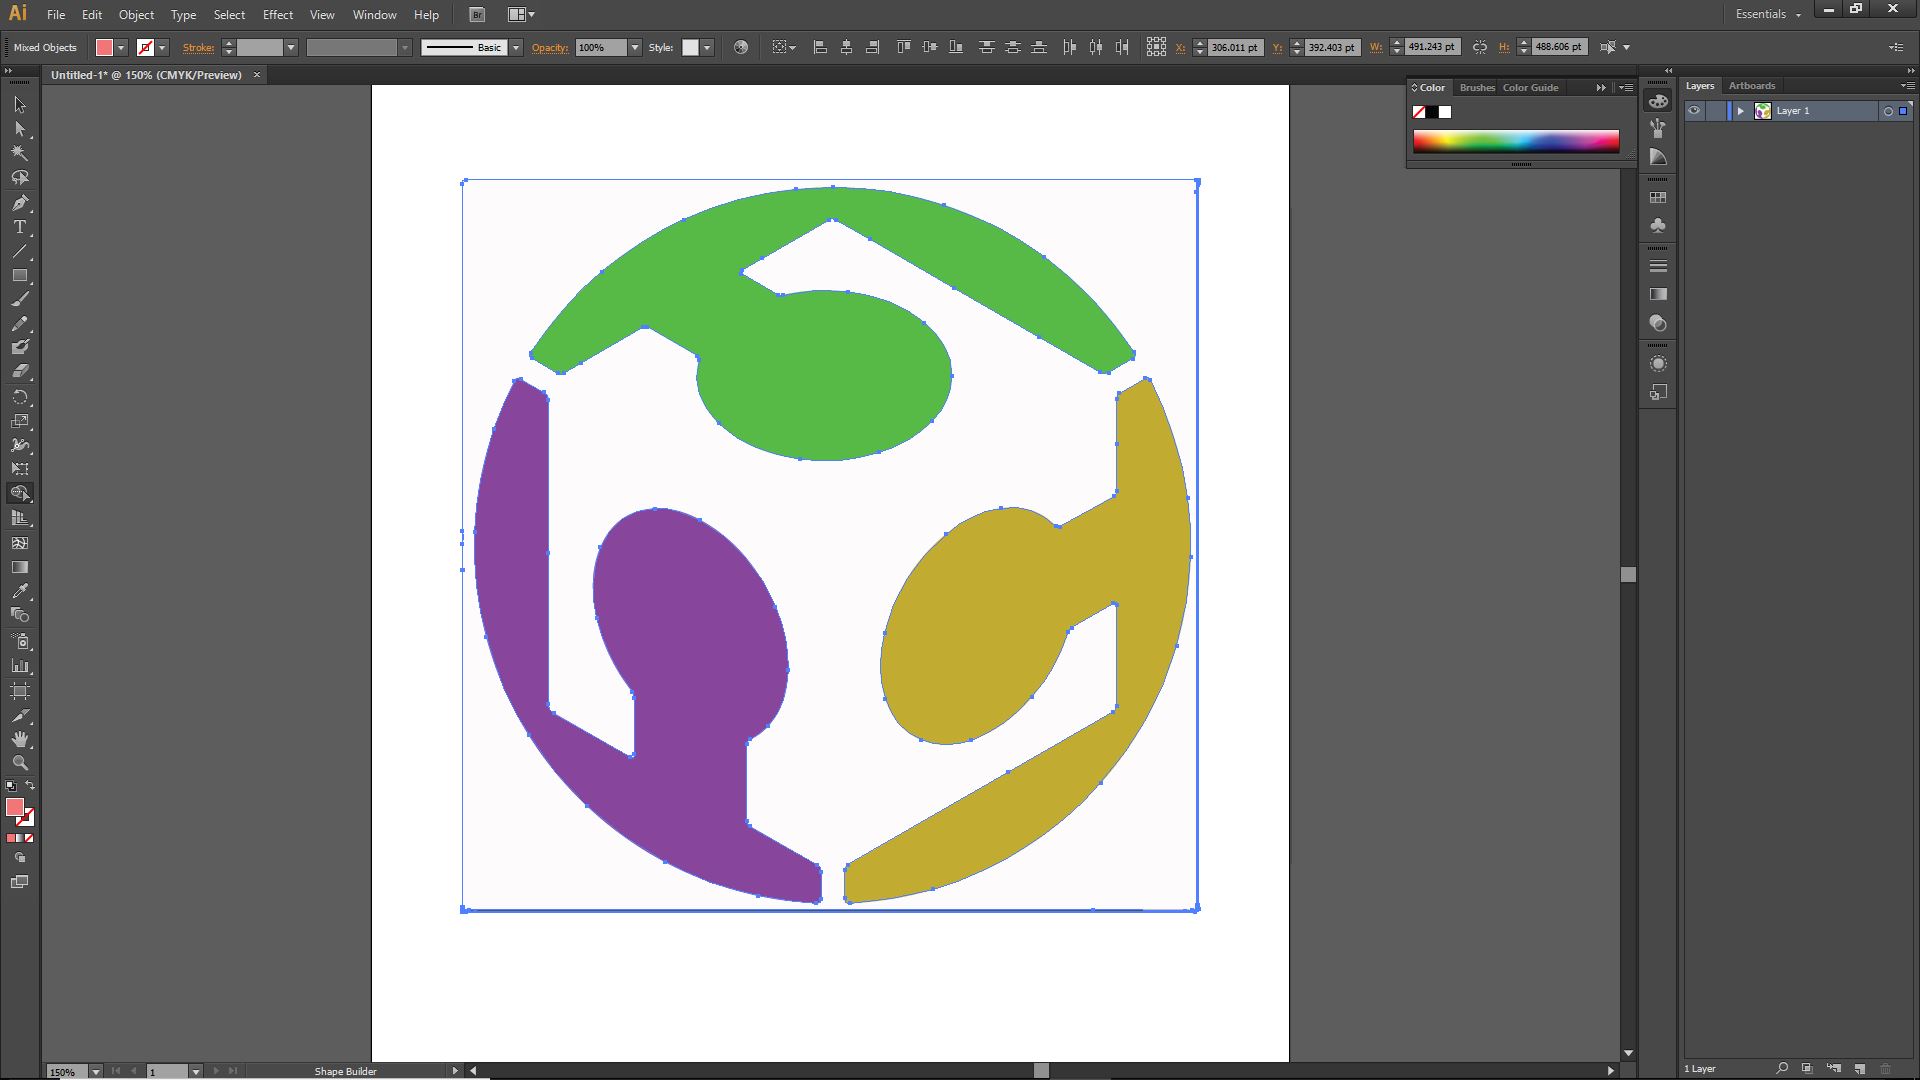Pick a color from spectrum bar

(1515, 142)
